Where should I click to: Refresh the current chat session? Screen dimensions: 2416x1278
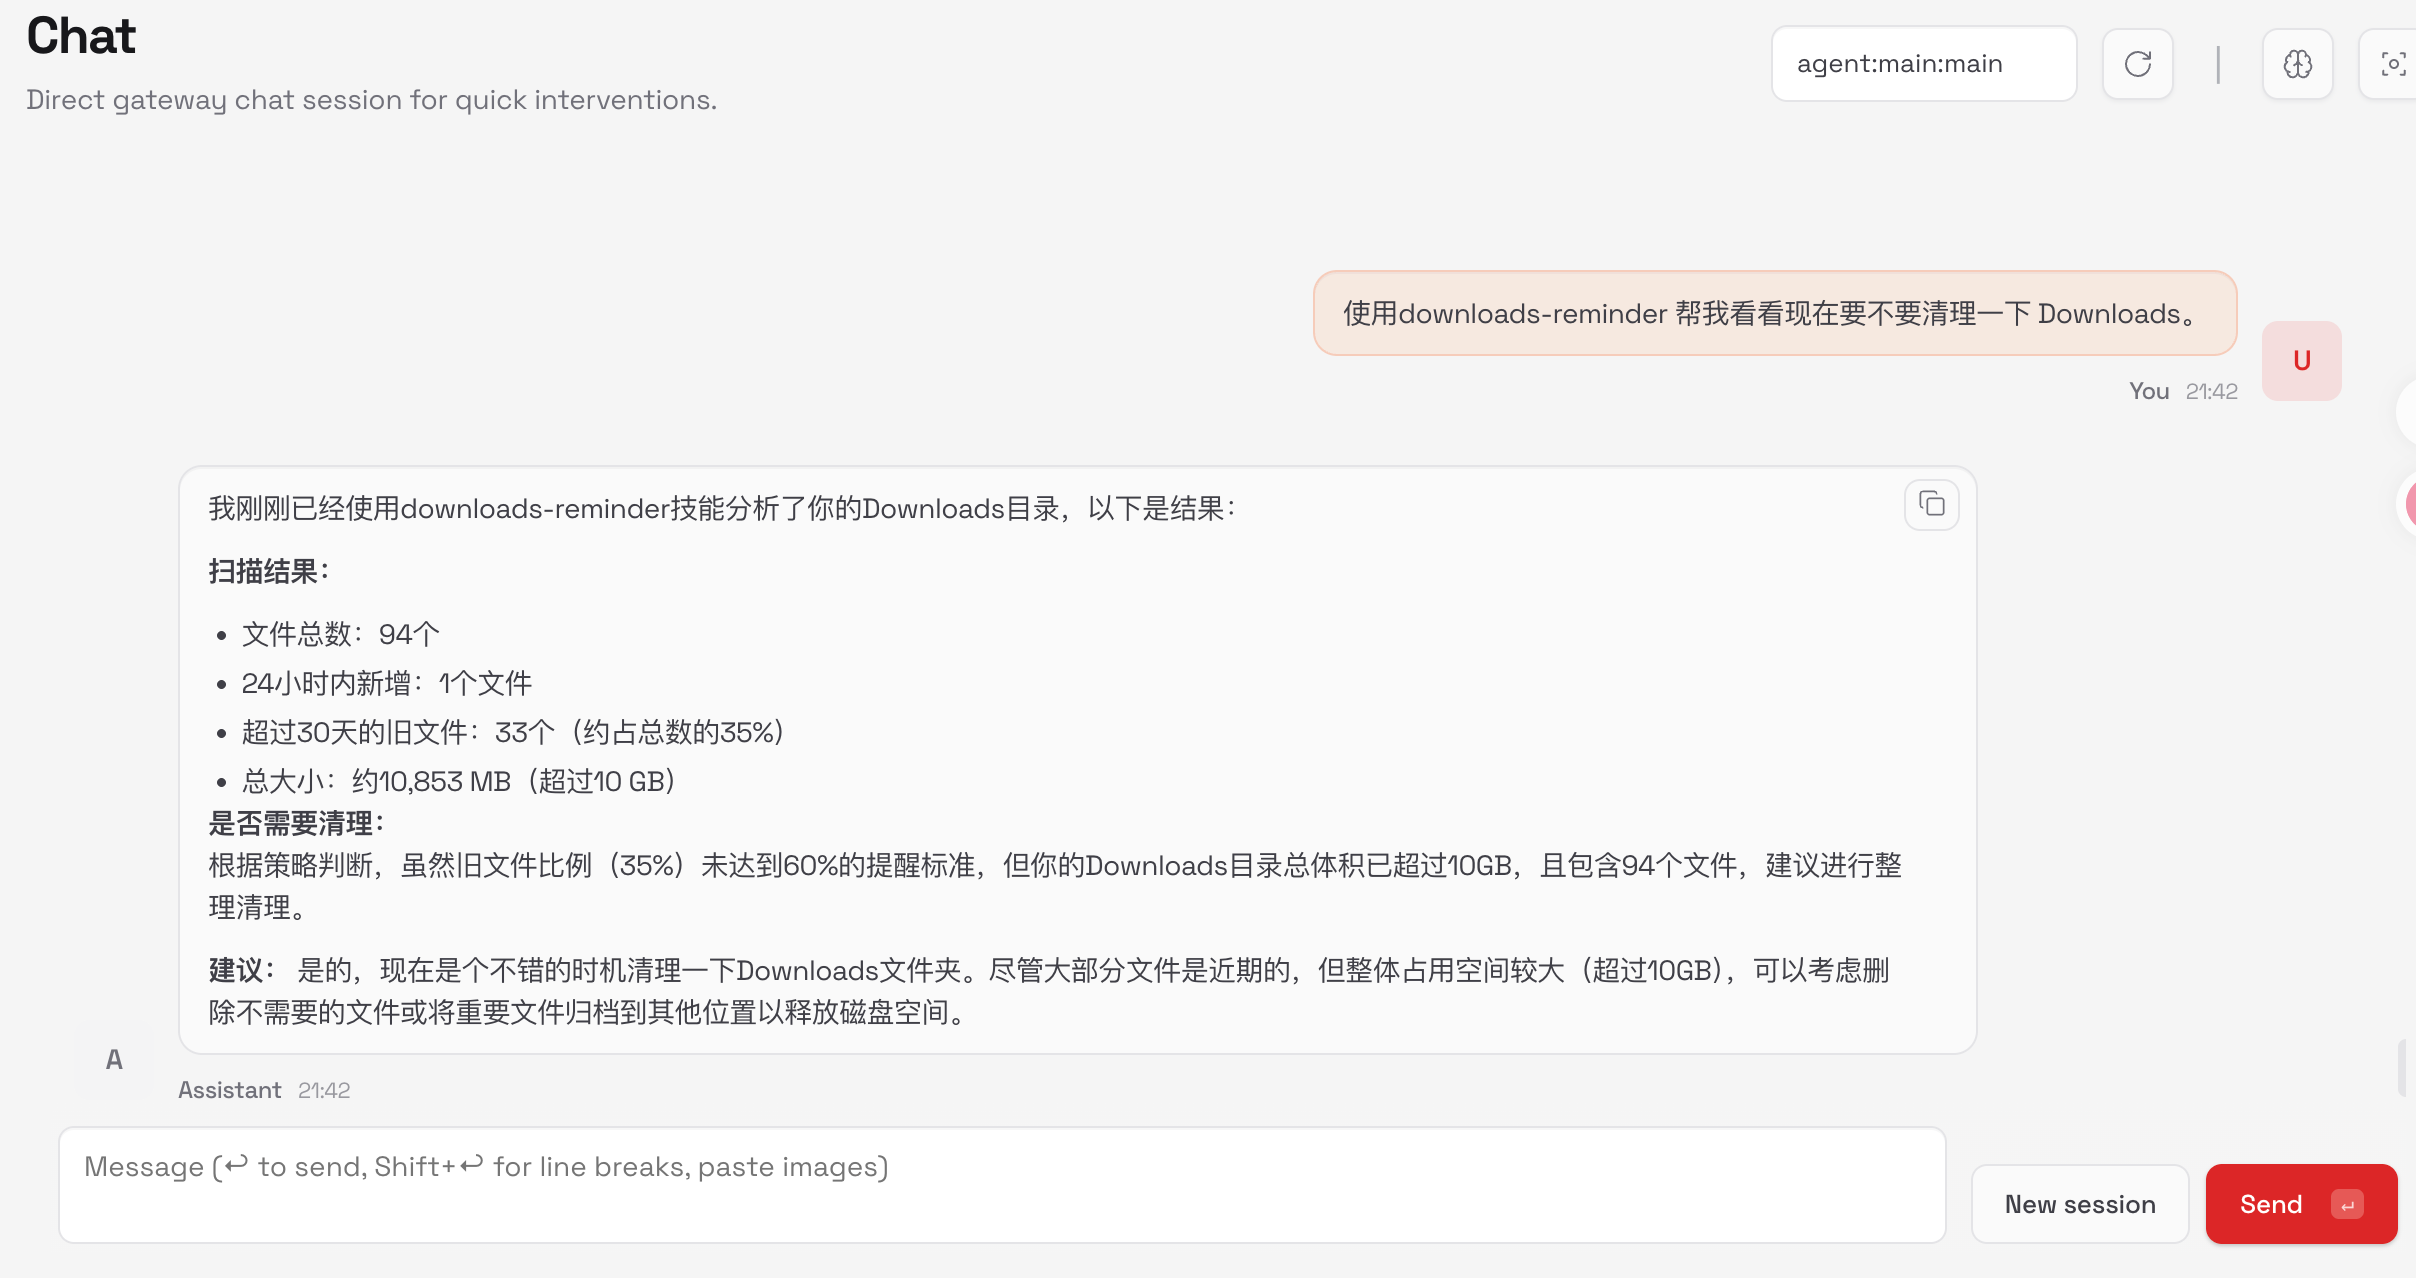tap(2138, 63)
